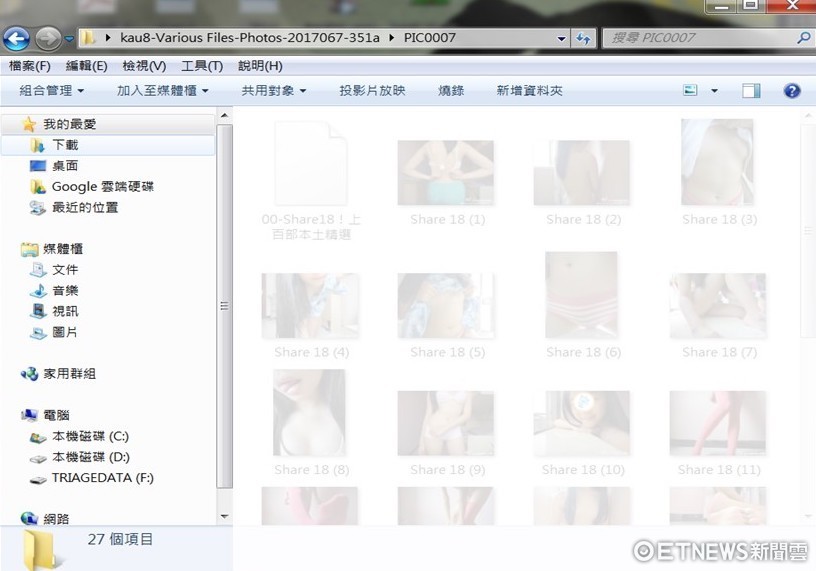Click the 投影片放映 button
The image size is (816, 571).
coord(372,90)
